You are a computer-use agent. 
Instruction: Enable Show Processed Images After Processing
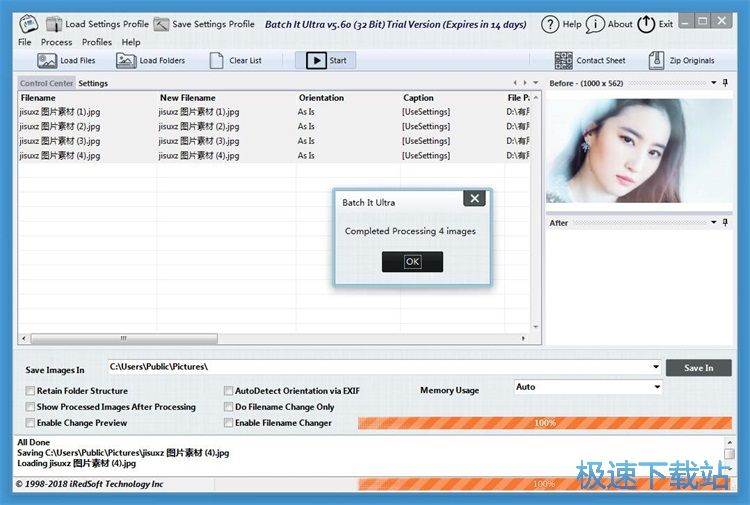(x=30, y=406)
